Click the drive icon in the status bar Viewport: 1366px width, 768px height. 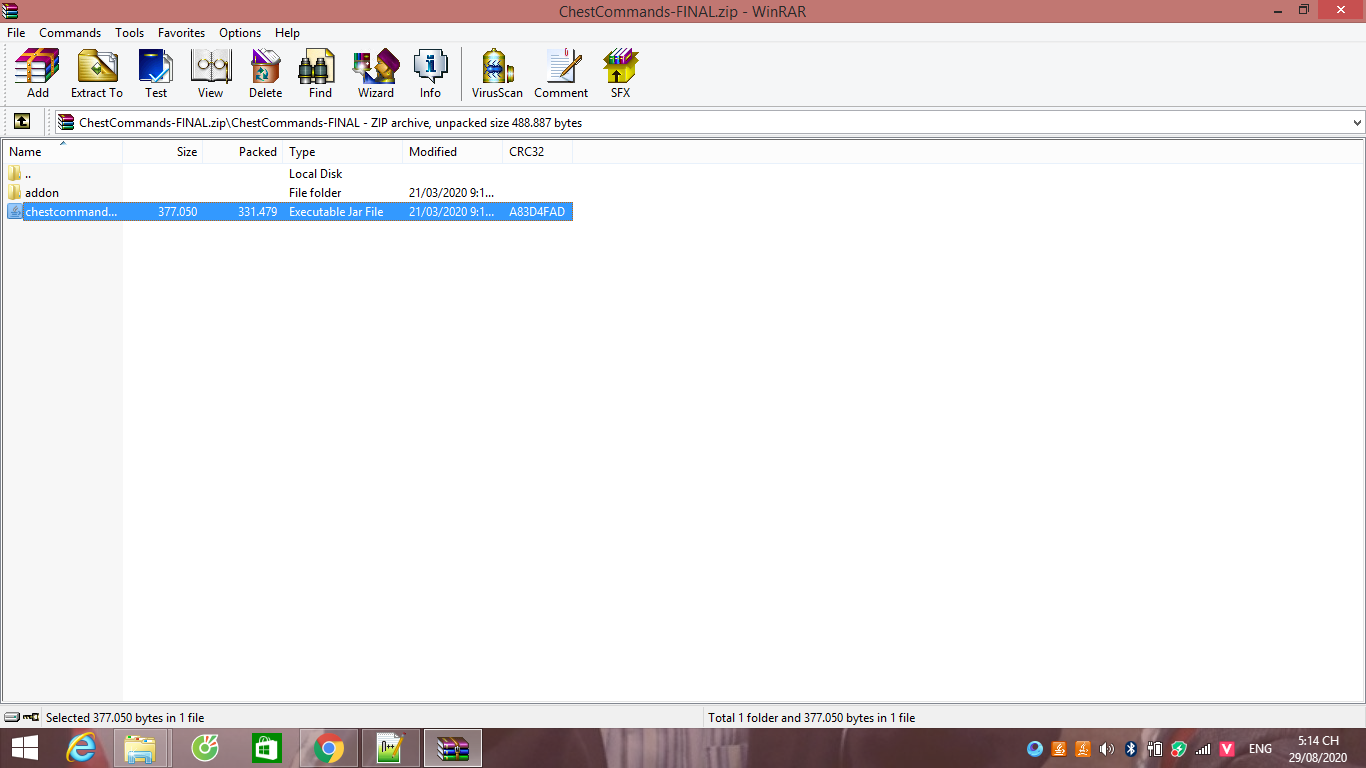click(12, 717)
